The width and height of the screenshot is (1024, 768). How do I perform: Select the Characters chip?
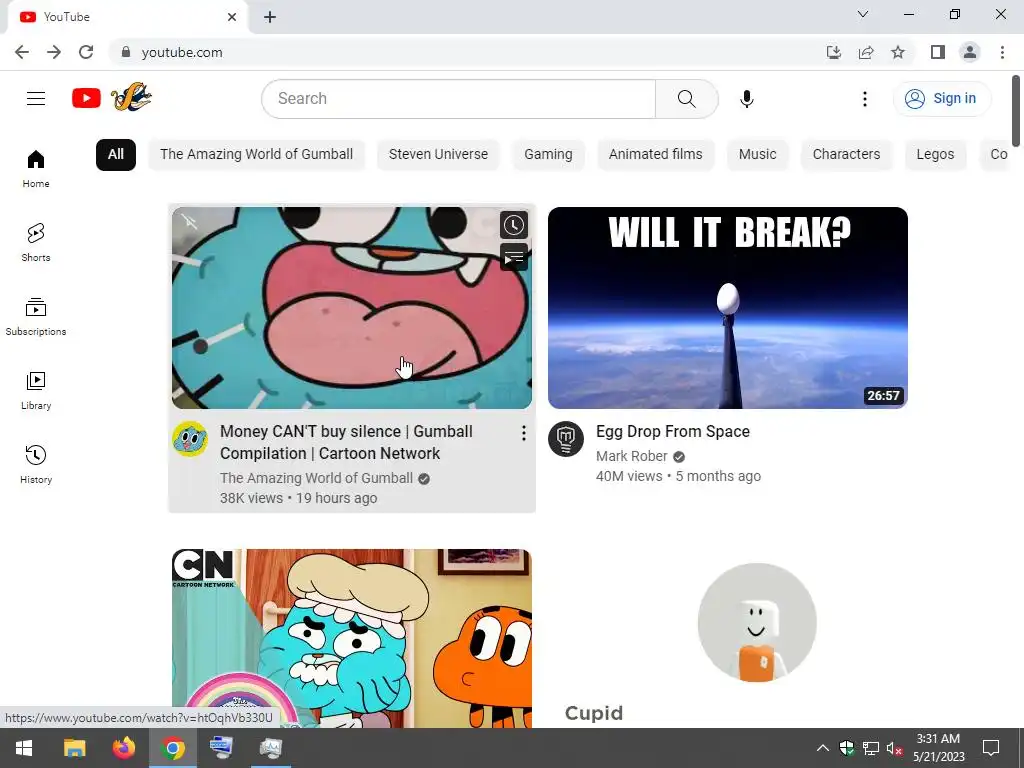pos(846,155)
